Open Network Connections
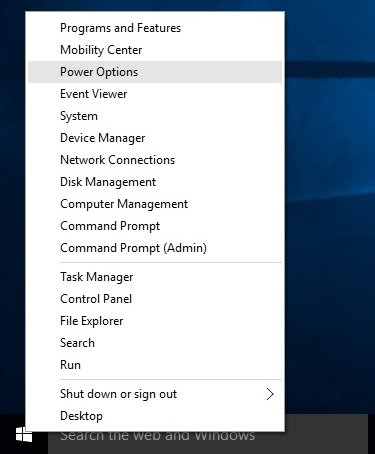 point(155,160)
